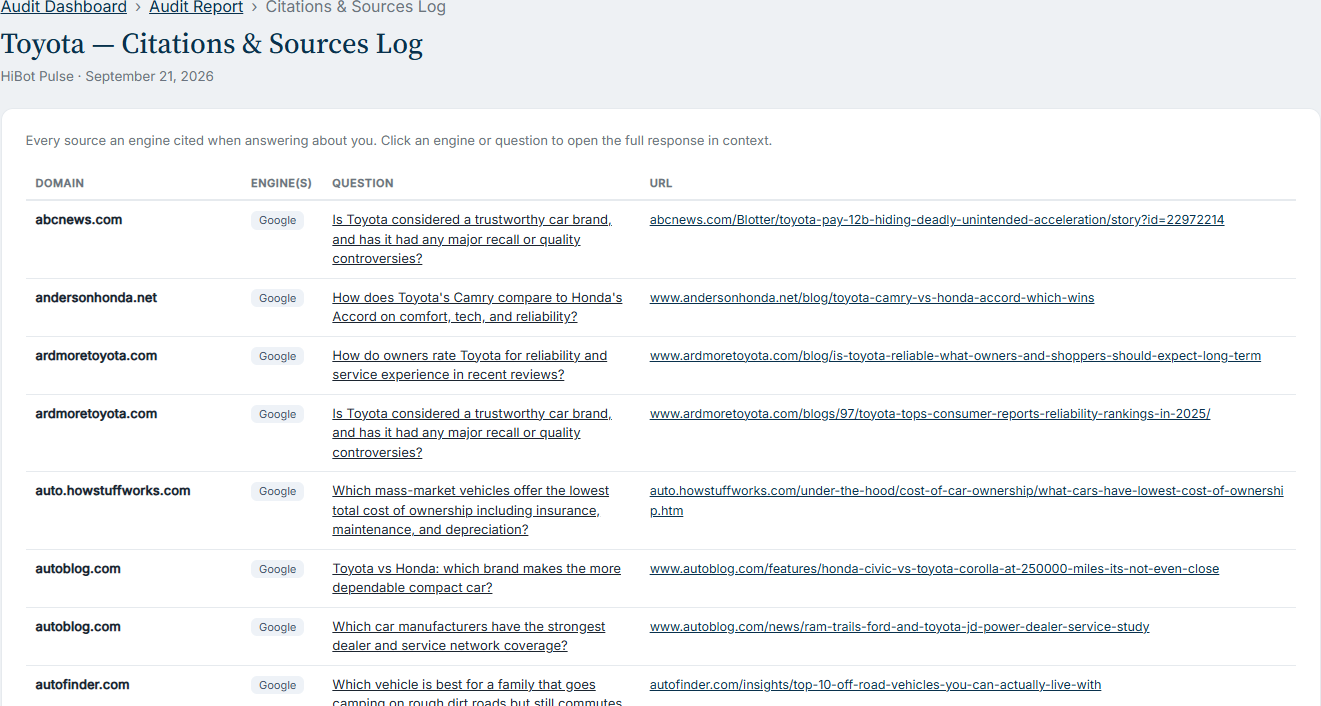The width and height of the screenshot is (1321, 706).
Task: Select autoblog.com domain in Toyota vs Honda row
Action: click(x=78, y=569)
